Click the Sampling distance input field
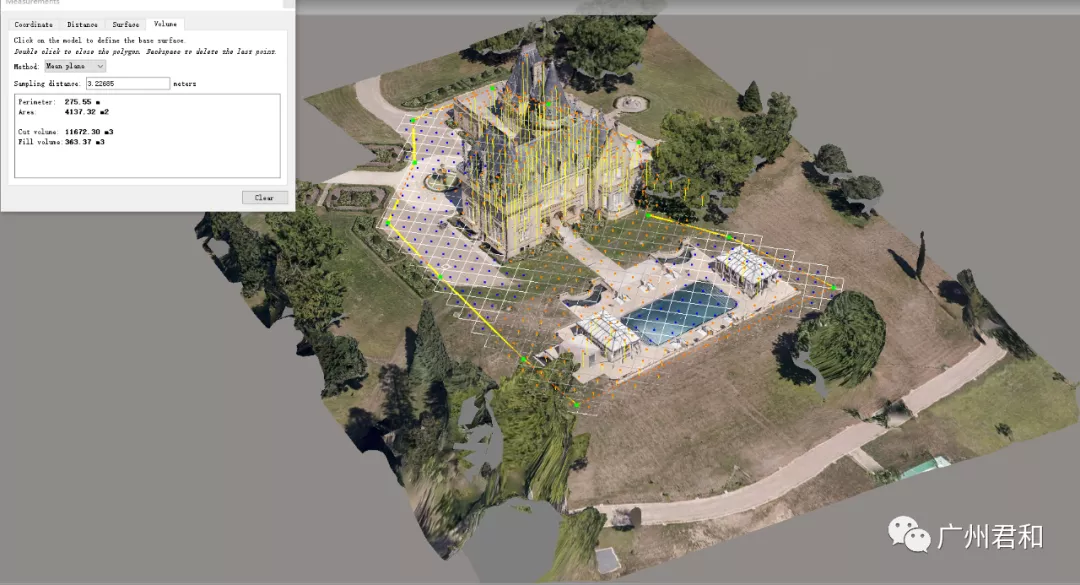Viewport: 1080px width, 585px height. (127, 83)
